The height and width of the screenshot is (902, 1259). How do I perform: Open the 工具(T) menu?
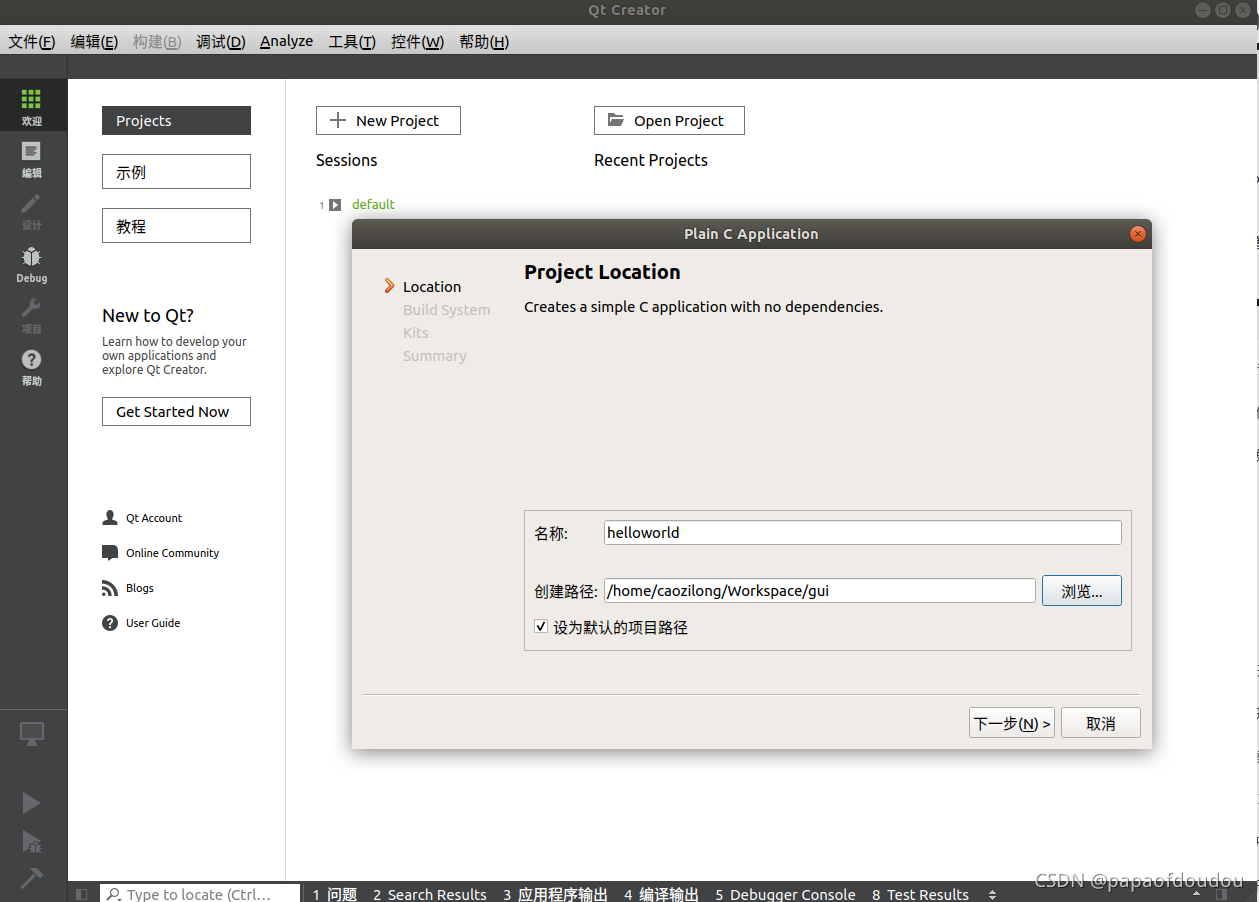(x=352, y=42)
